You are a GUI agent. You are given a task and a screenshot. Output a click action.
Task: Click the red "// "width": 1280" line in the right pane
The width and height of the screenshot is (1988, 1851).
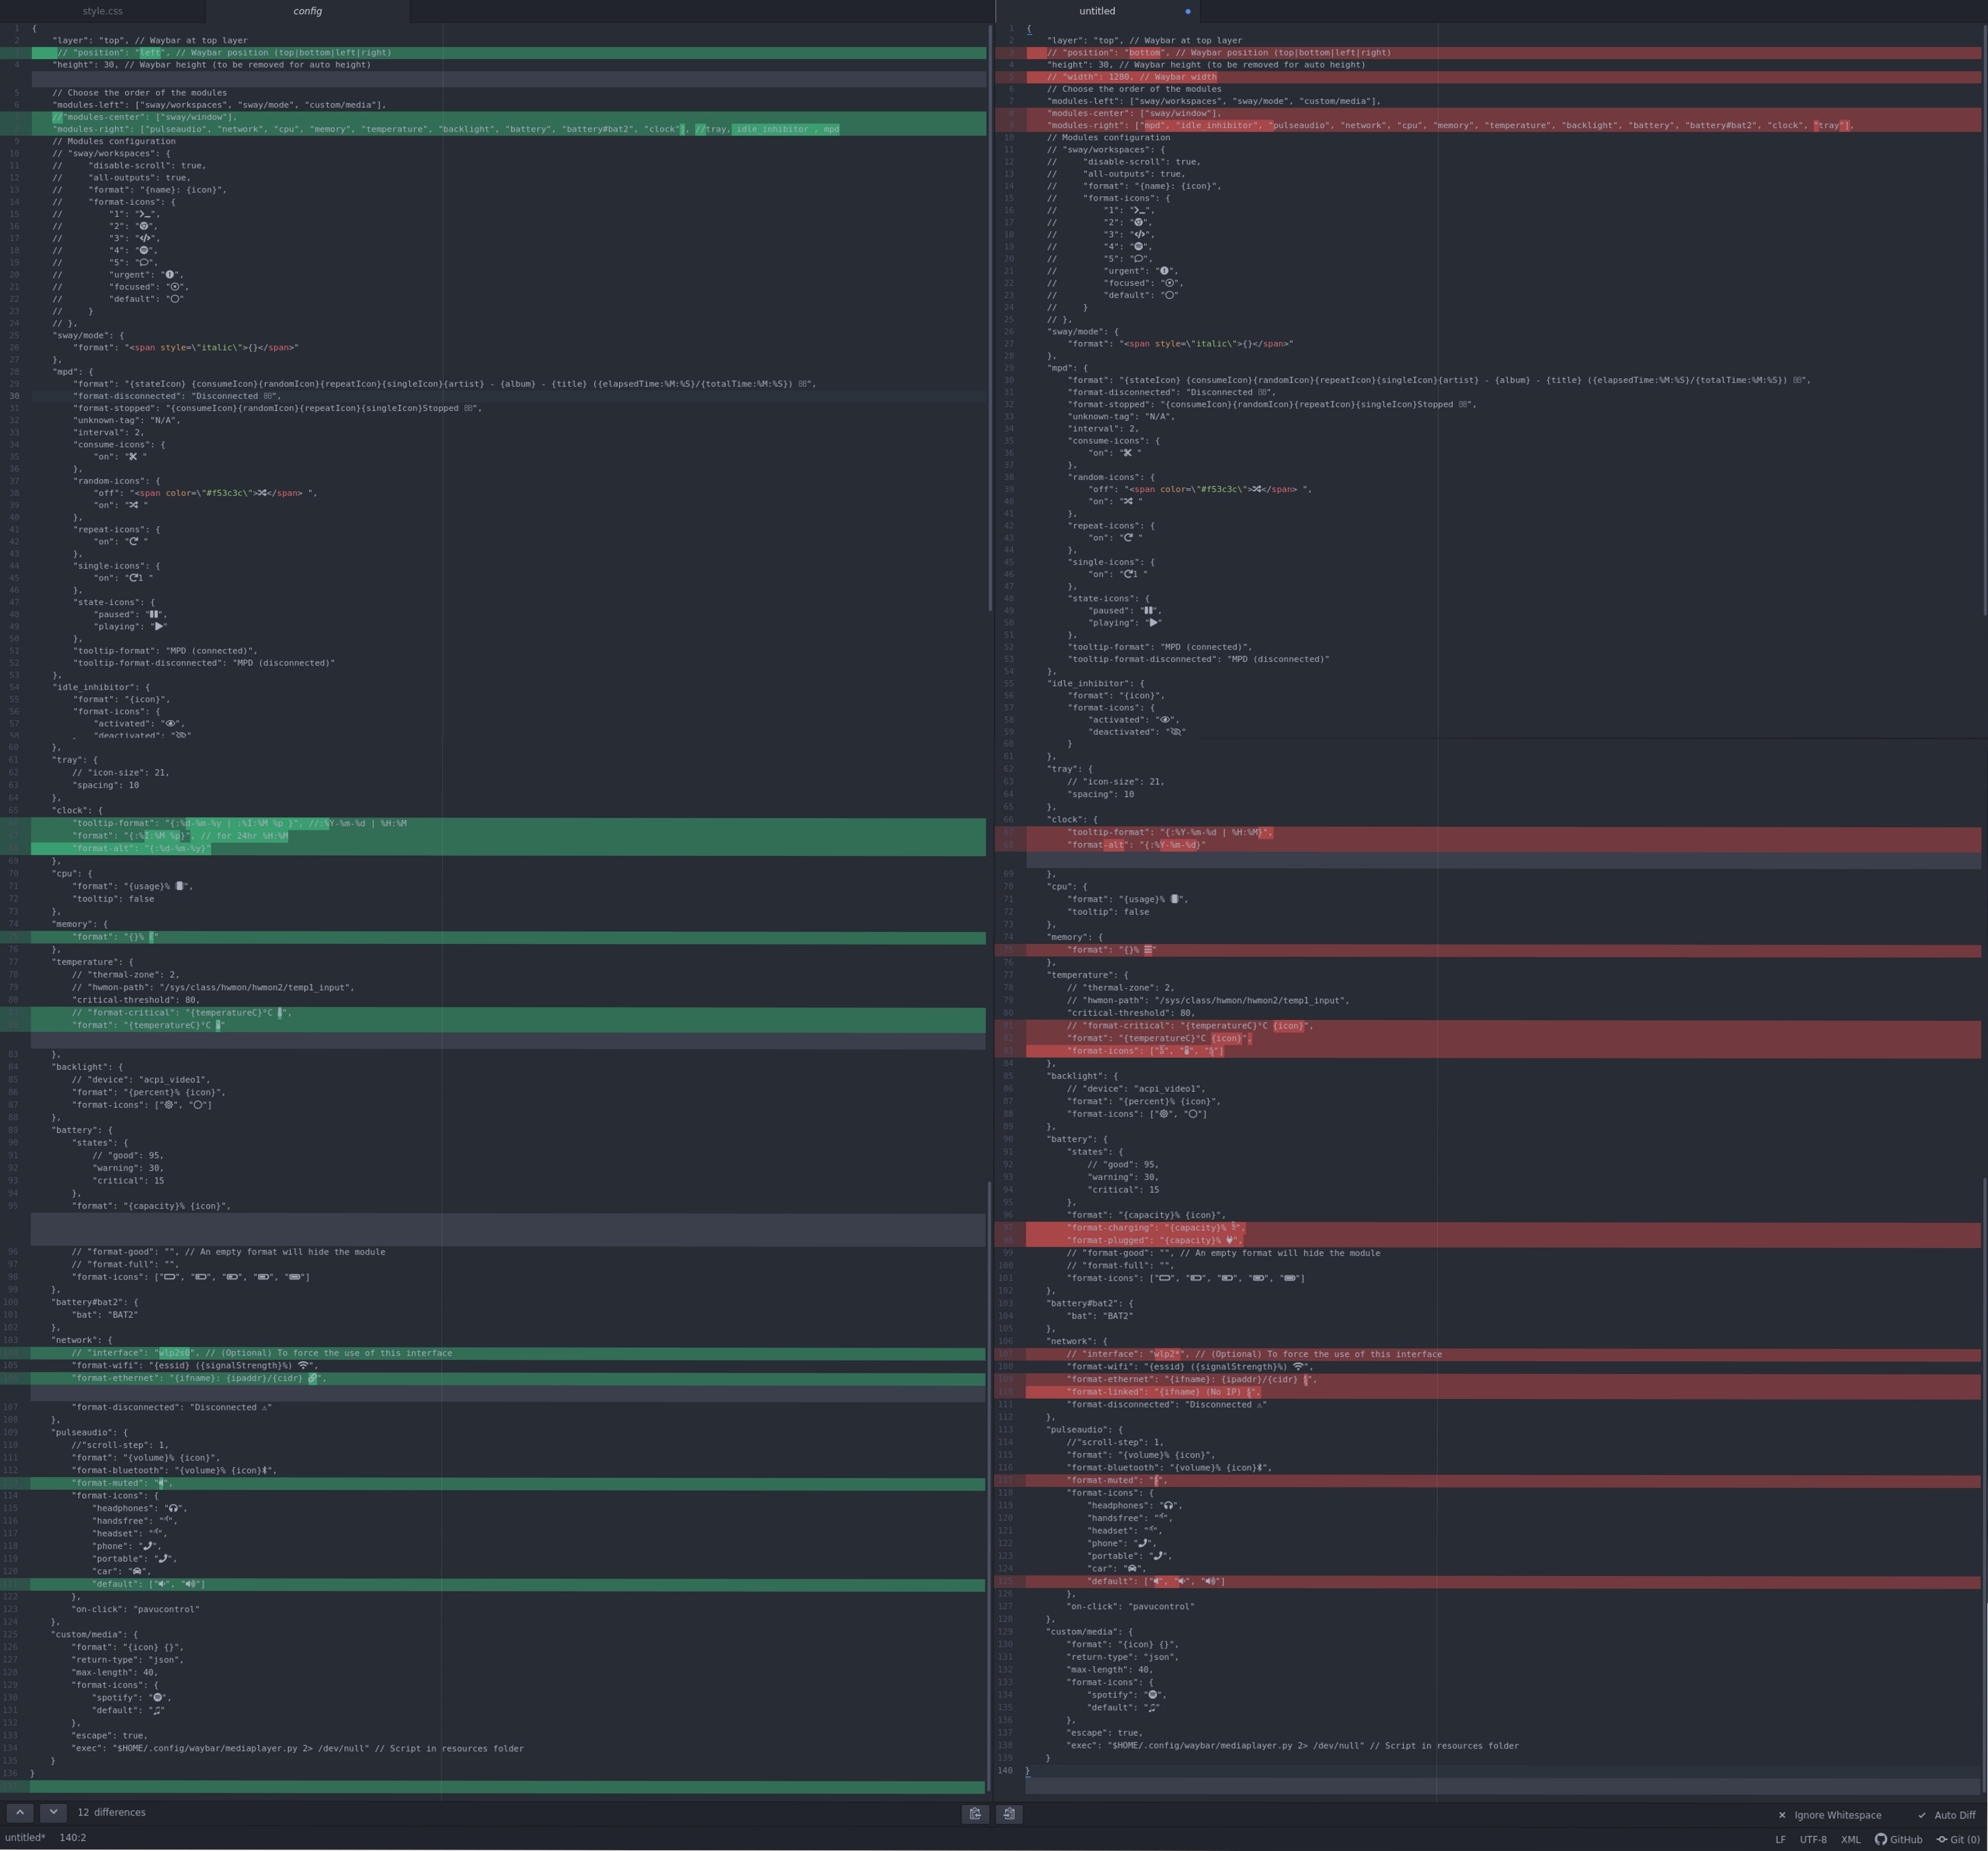(x=1503, y=77)
